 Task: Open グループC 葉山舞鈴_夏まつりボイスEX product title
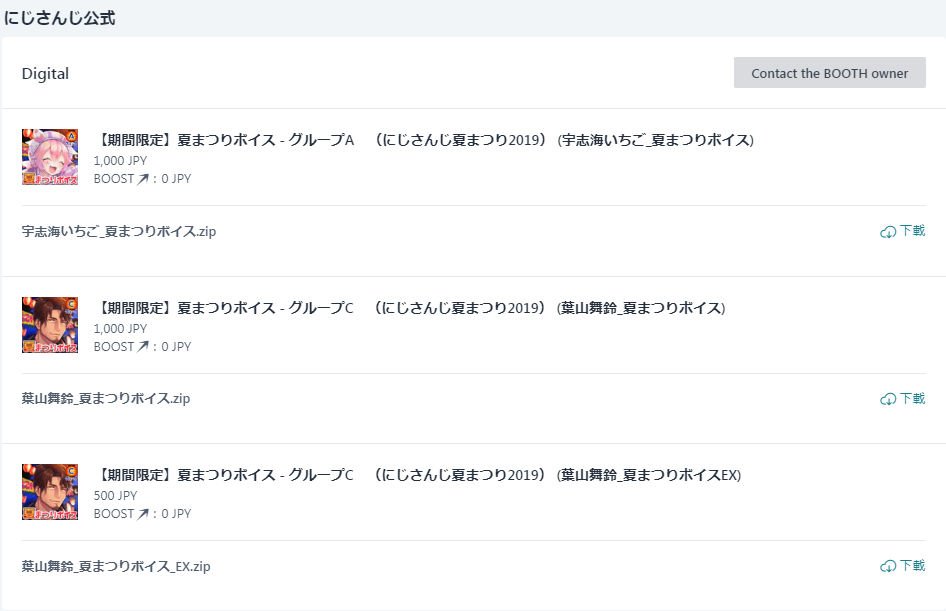point(417,475)
